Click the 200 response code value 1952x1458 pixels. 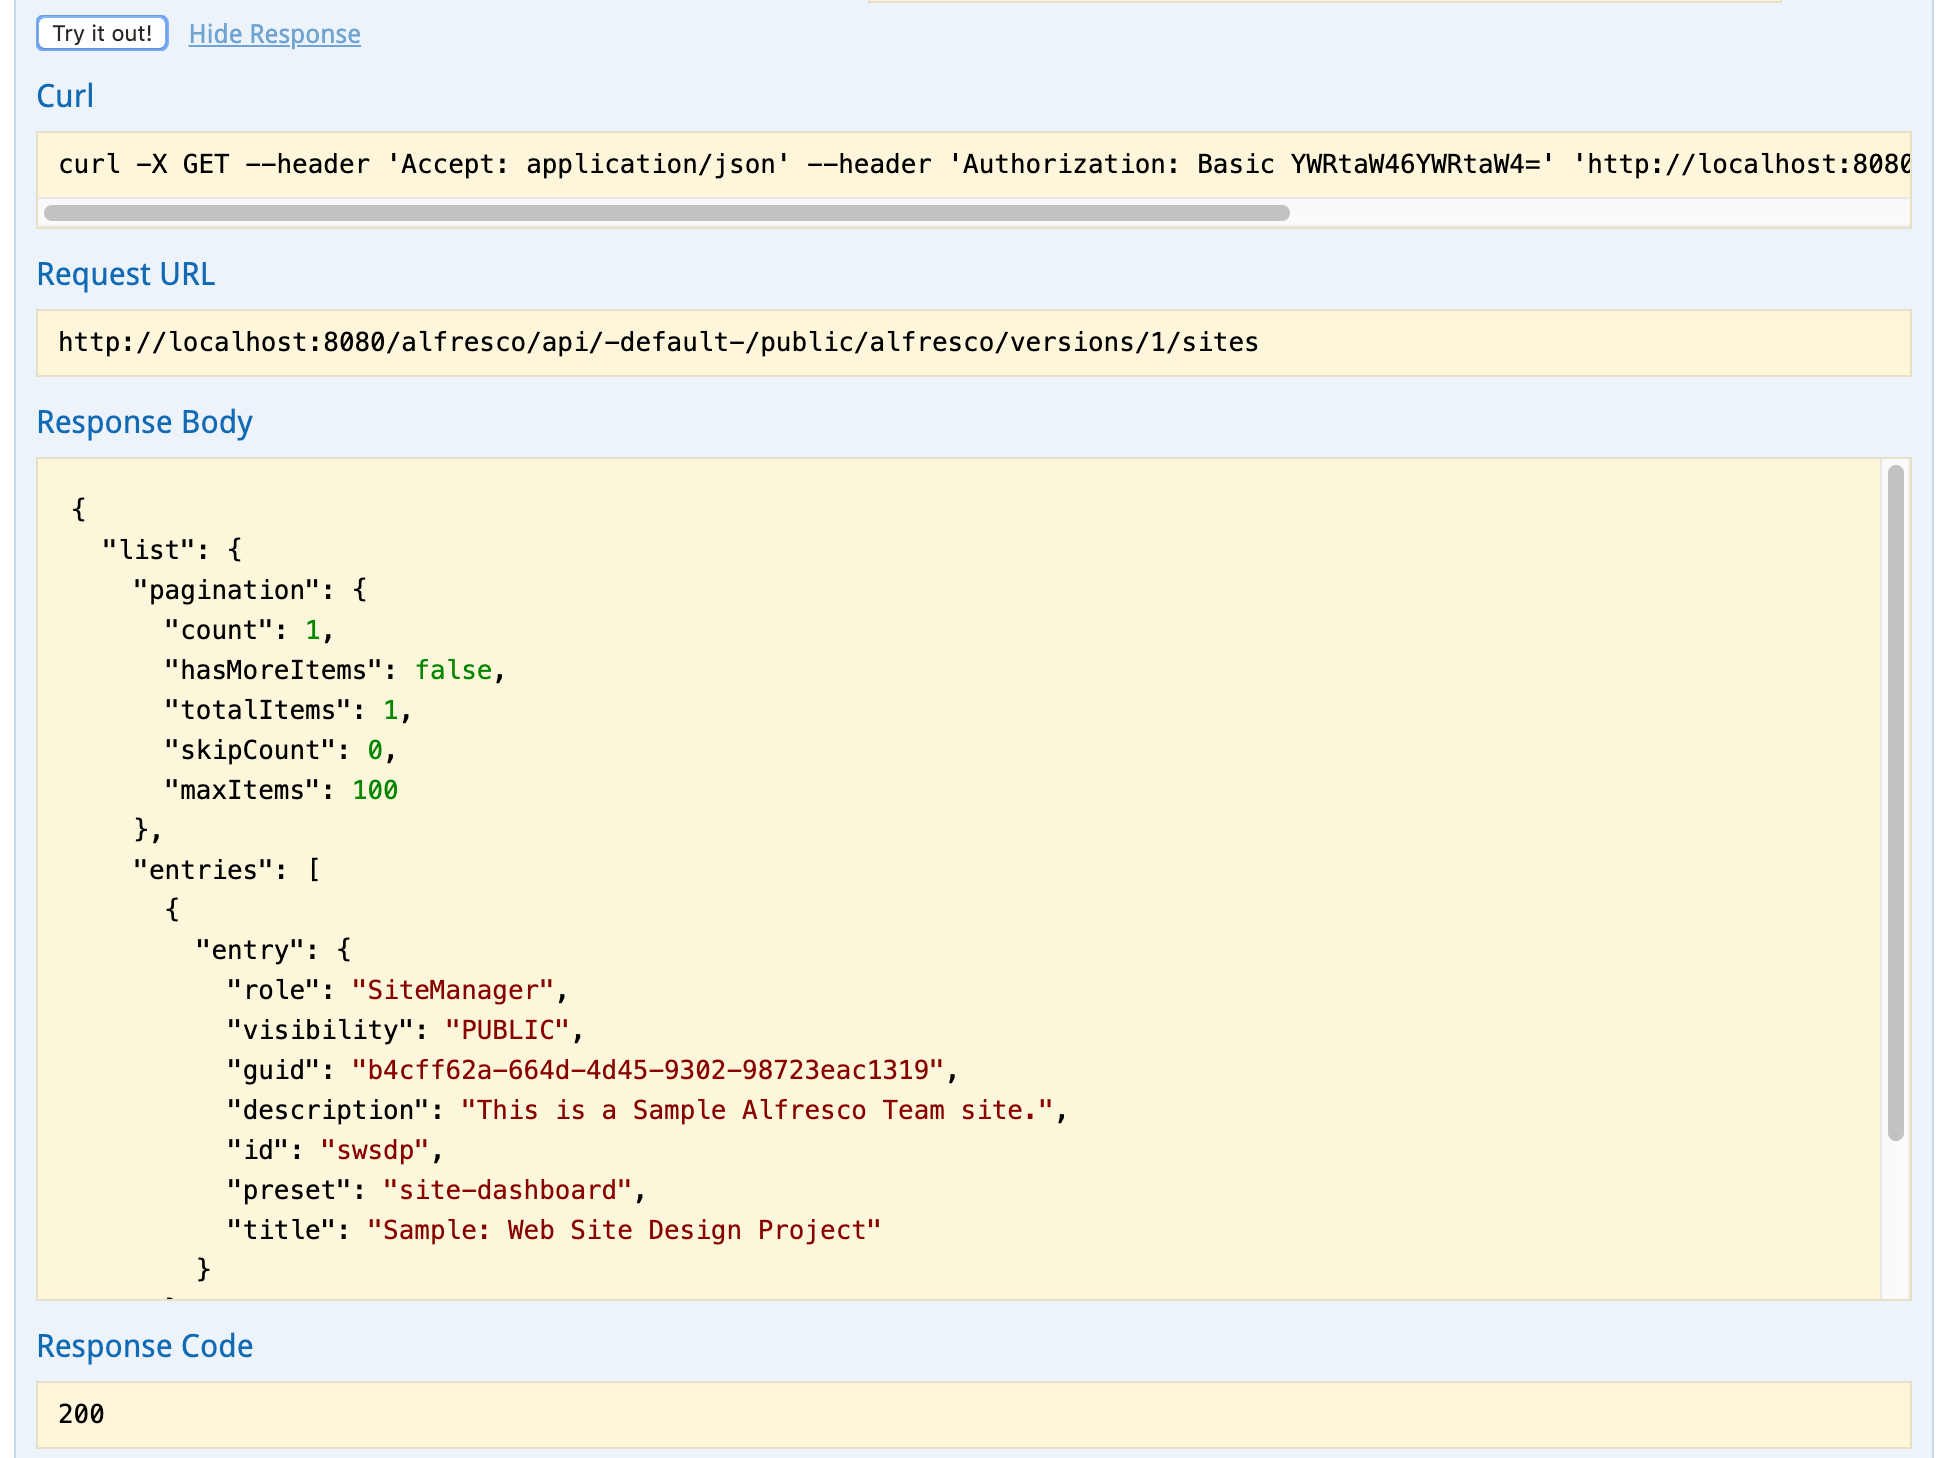pyautogui.click(x=81, y=1414)
